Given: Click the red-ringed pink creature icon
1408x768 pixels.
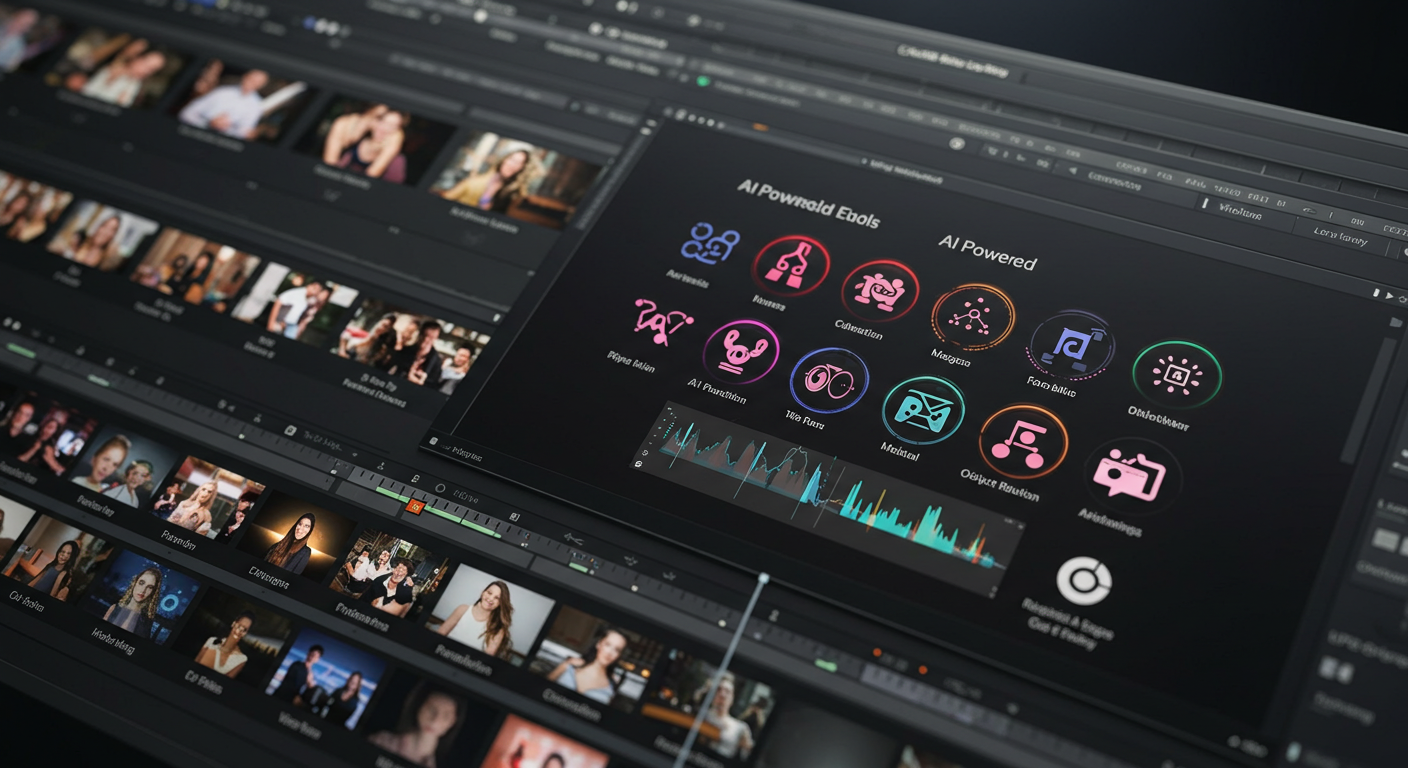Looking at the screenshot, I should coord(879,289).
